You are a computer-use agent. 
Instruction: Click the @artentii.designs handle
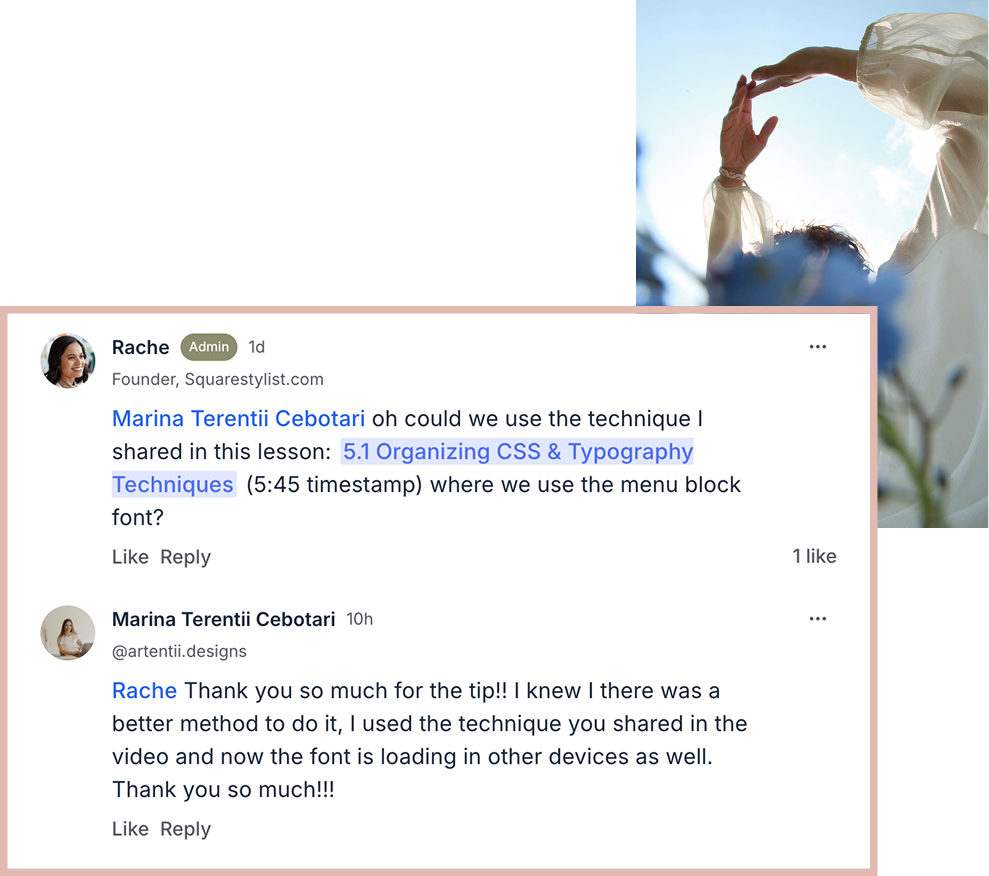point(179,651)
